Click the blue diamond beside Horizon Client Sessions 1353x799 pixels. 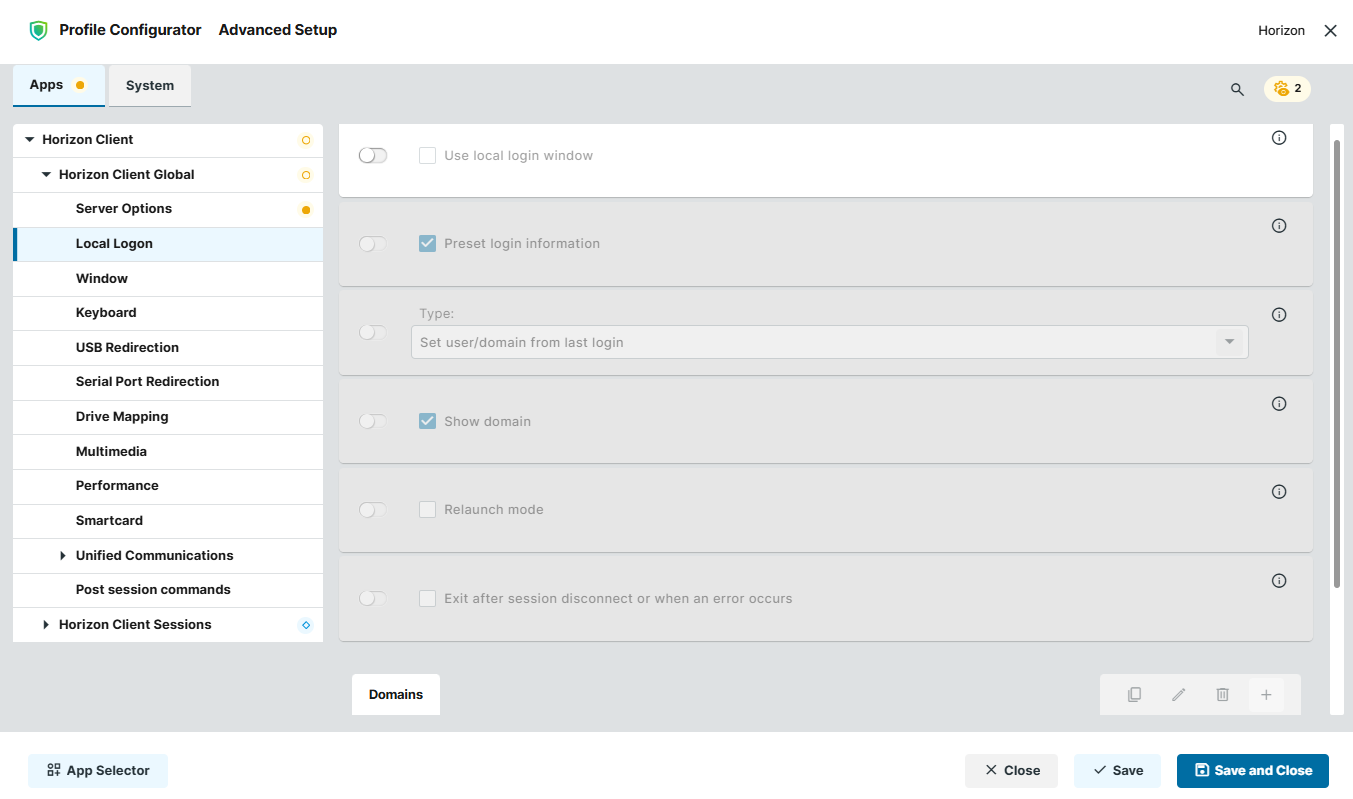coord(306,625)
